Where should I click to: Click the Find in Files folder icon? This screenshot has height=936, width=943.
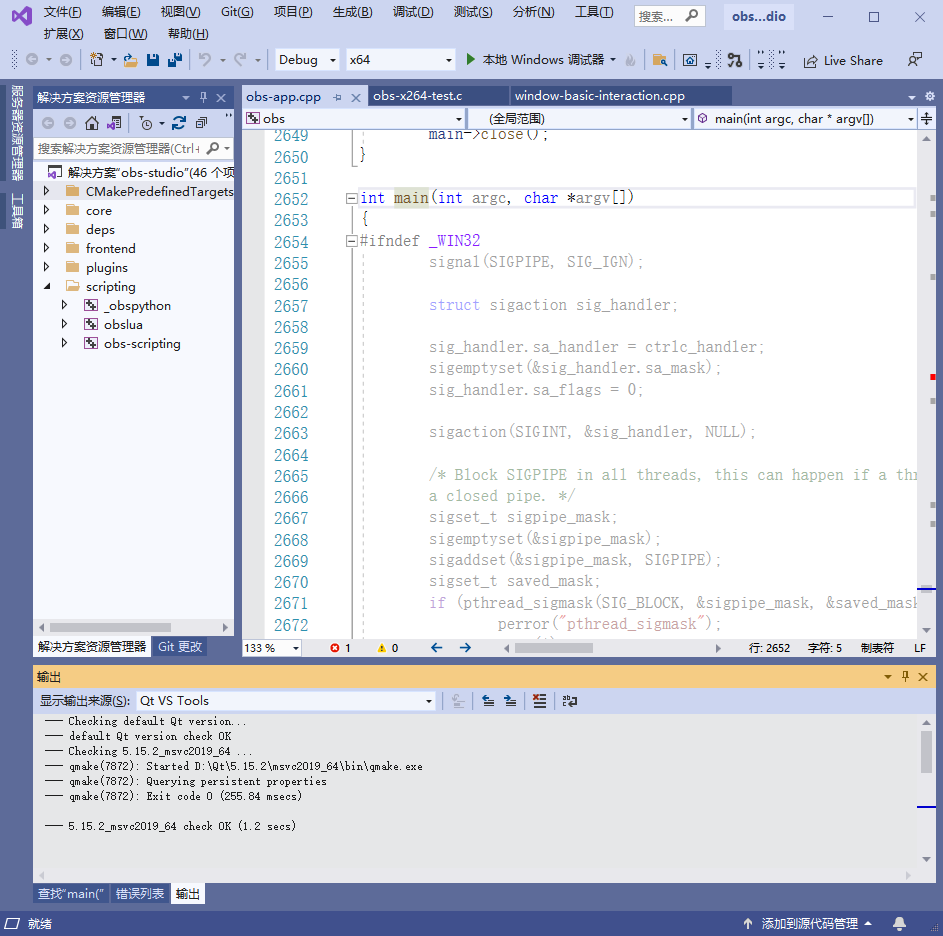[x=660, y=60]
